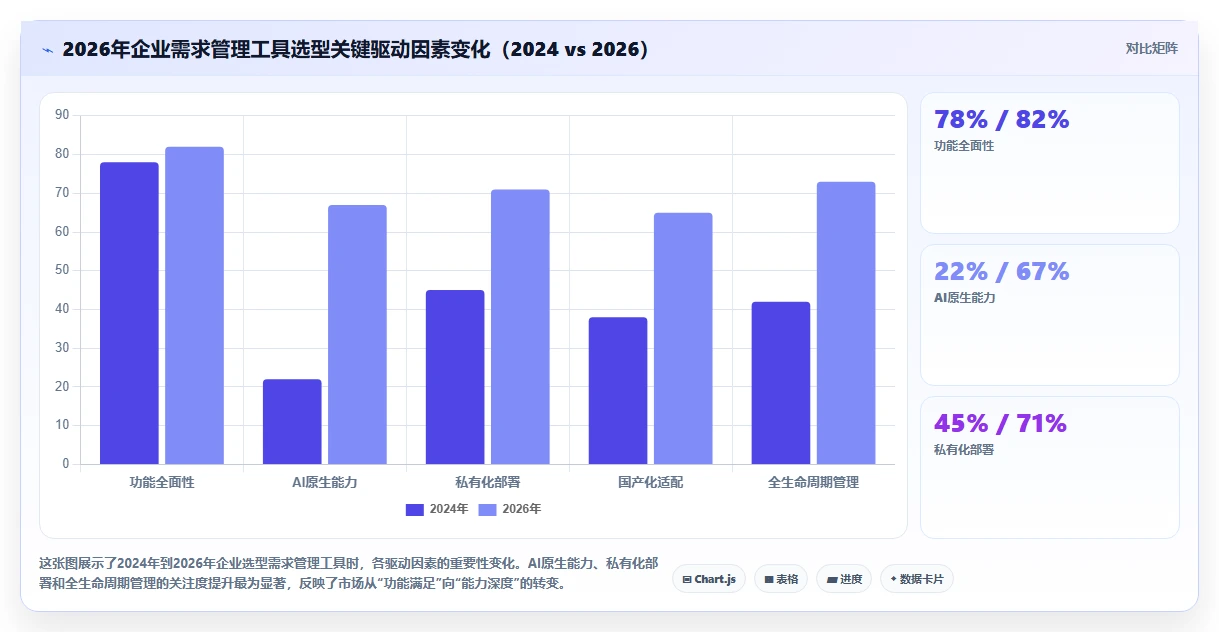This screenshot has width=1219, height=632.
Task: Click the 2024 bar for 国产化适配
Action: click(x=618, y=390)
